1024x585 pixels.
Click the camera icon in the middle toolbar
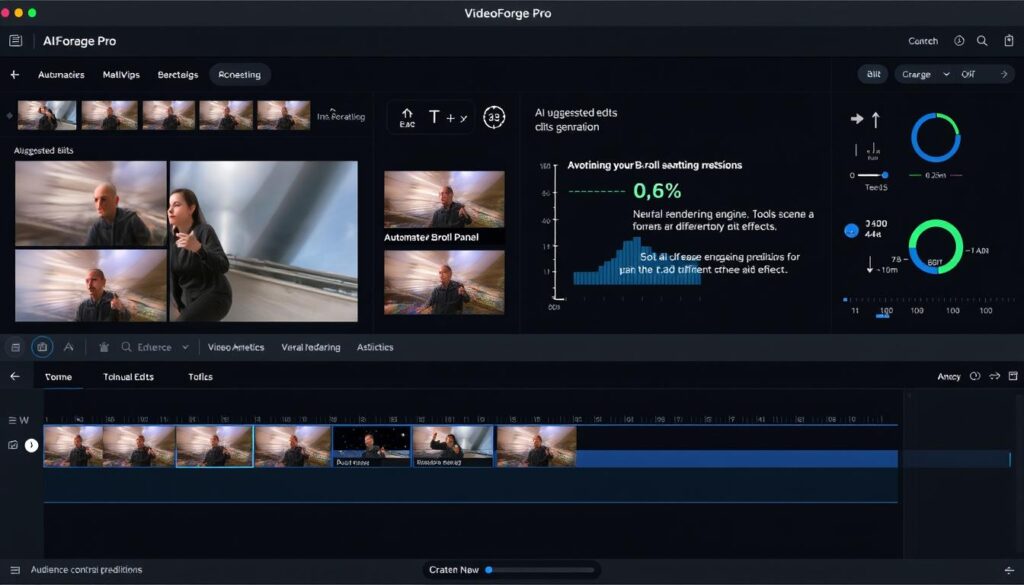[42, 347]
